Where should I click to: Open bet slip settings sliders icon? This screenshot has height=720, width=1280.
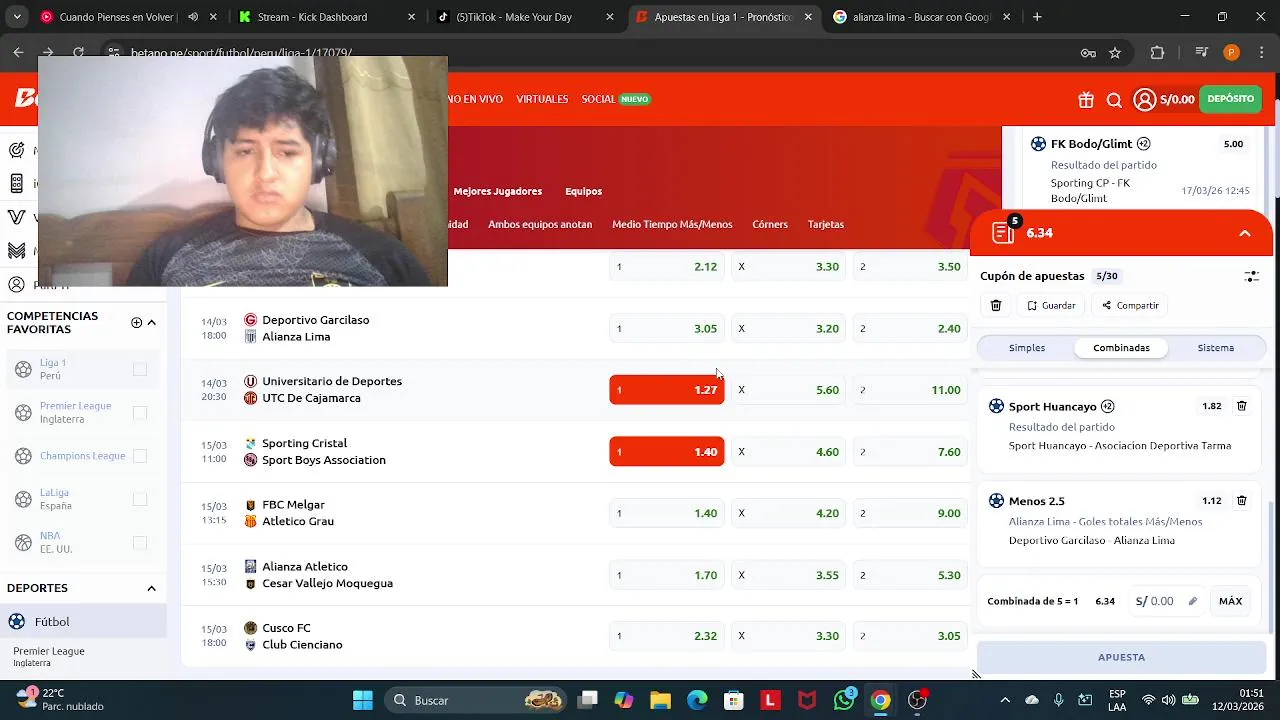pyautogui.click(x=1251, y=276)
